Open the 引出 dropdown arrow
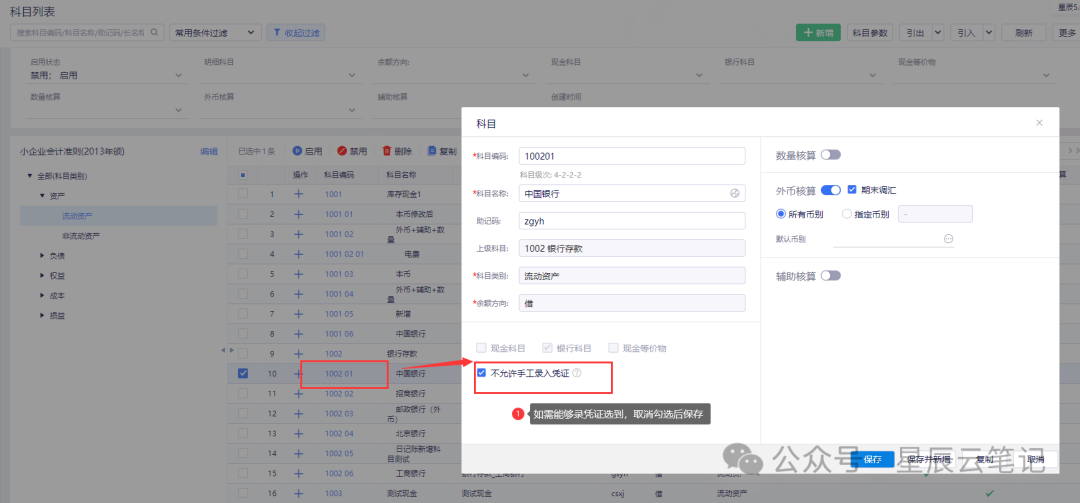Screen dimensions: 1080x503 click(937, 32)
